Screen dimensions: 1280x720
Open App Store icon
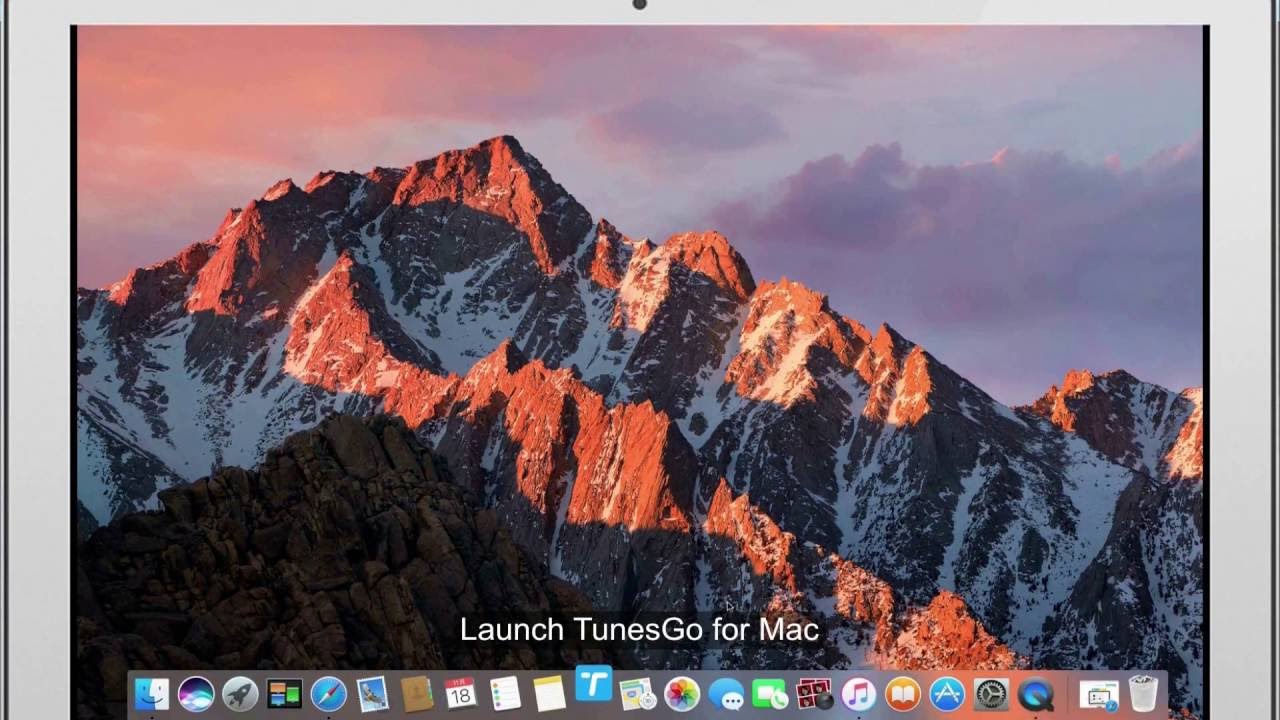coord(946,693)
